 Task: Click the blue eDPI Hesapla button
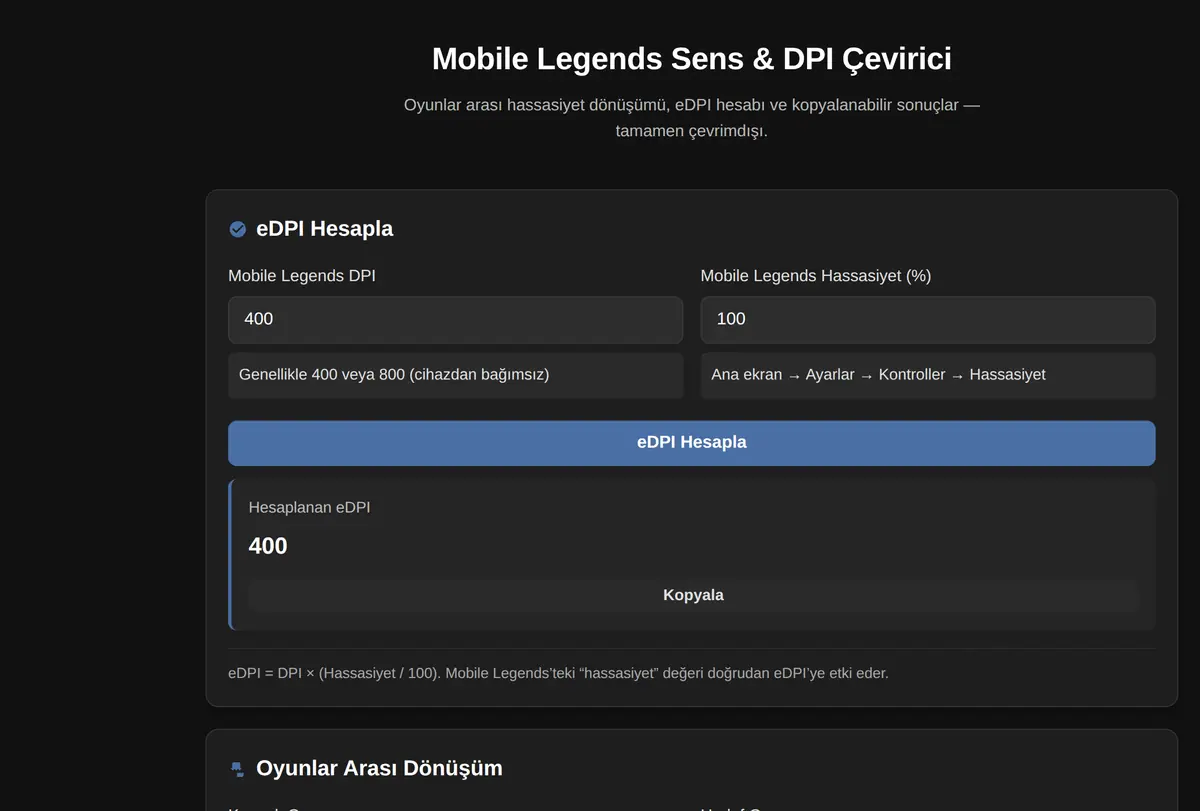[691, 442]
